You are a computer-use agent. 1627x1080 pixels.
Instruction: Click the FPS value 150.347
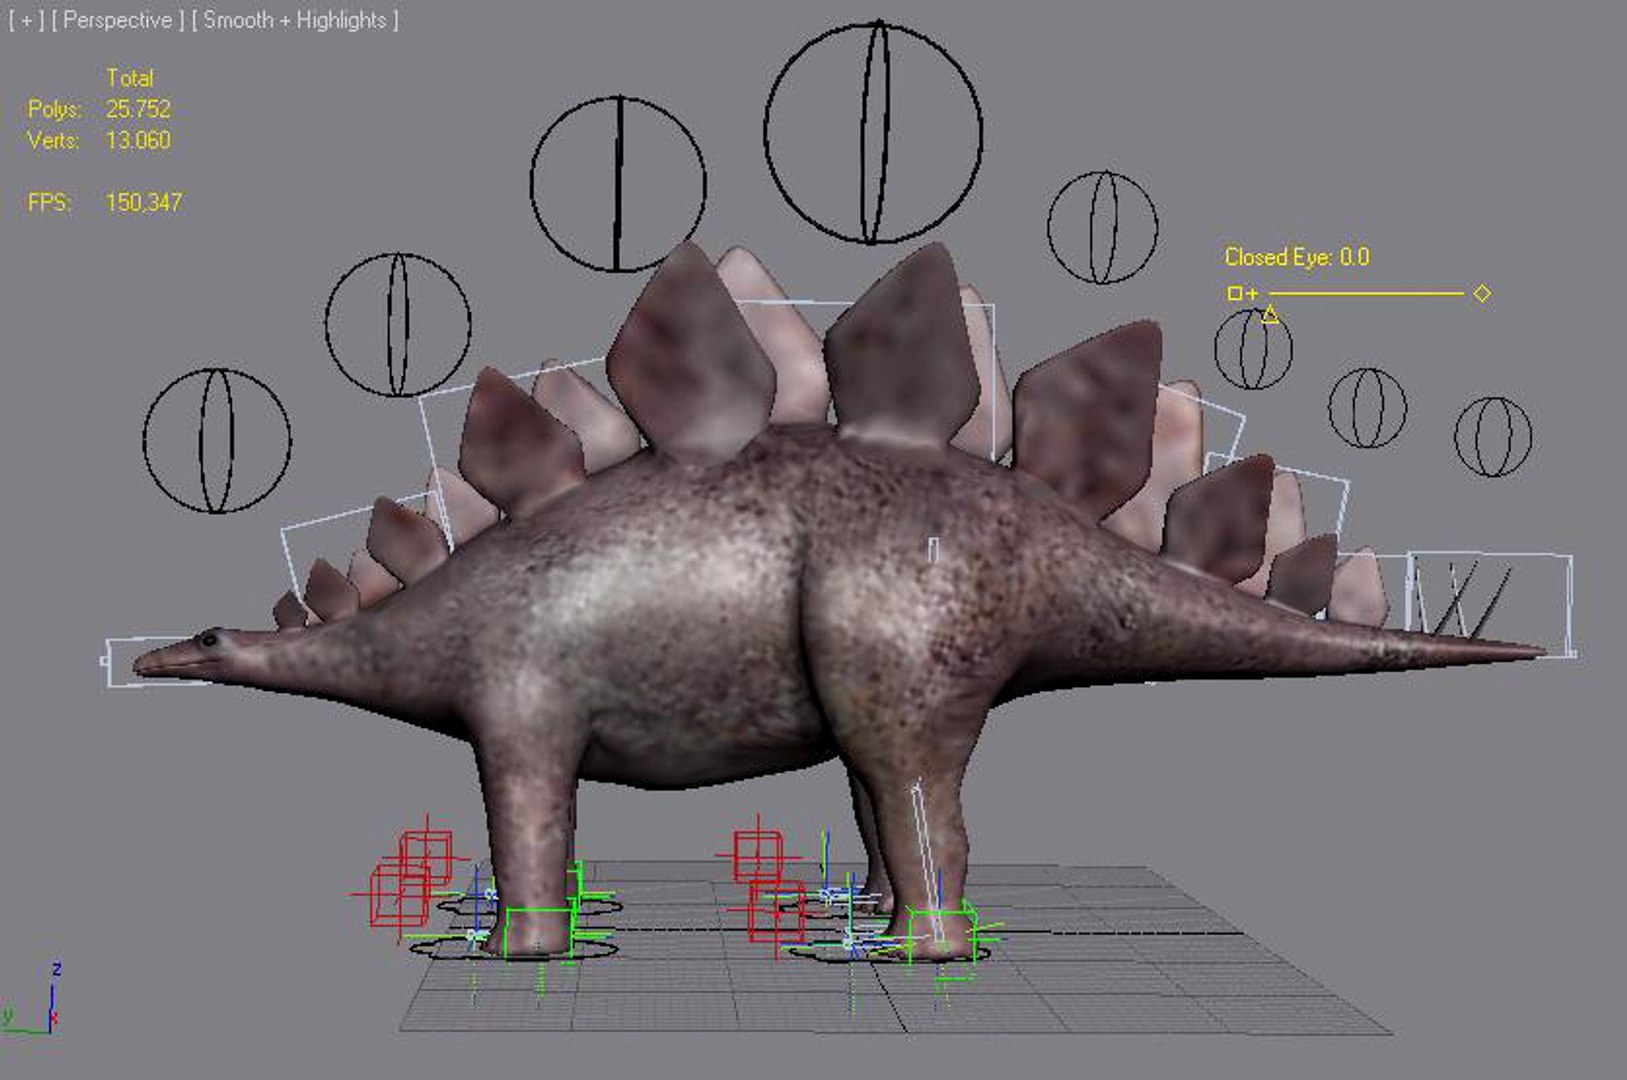click(x=144, y=202)
